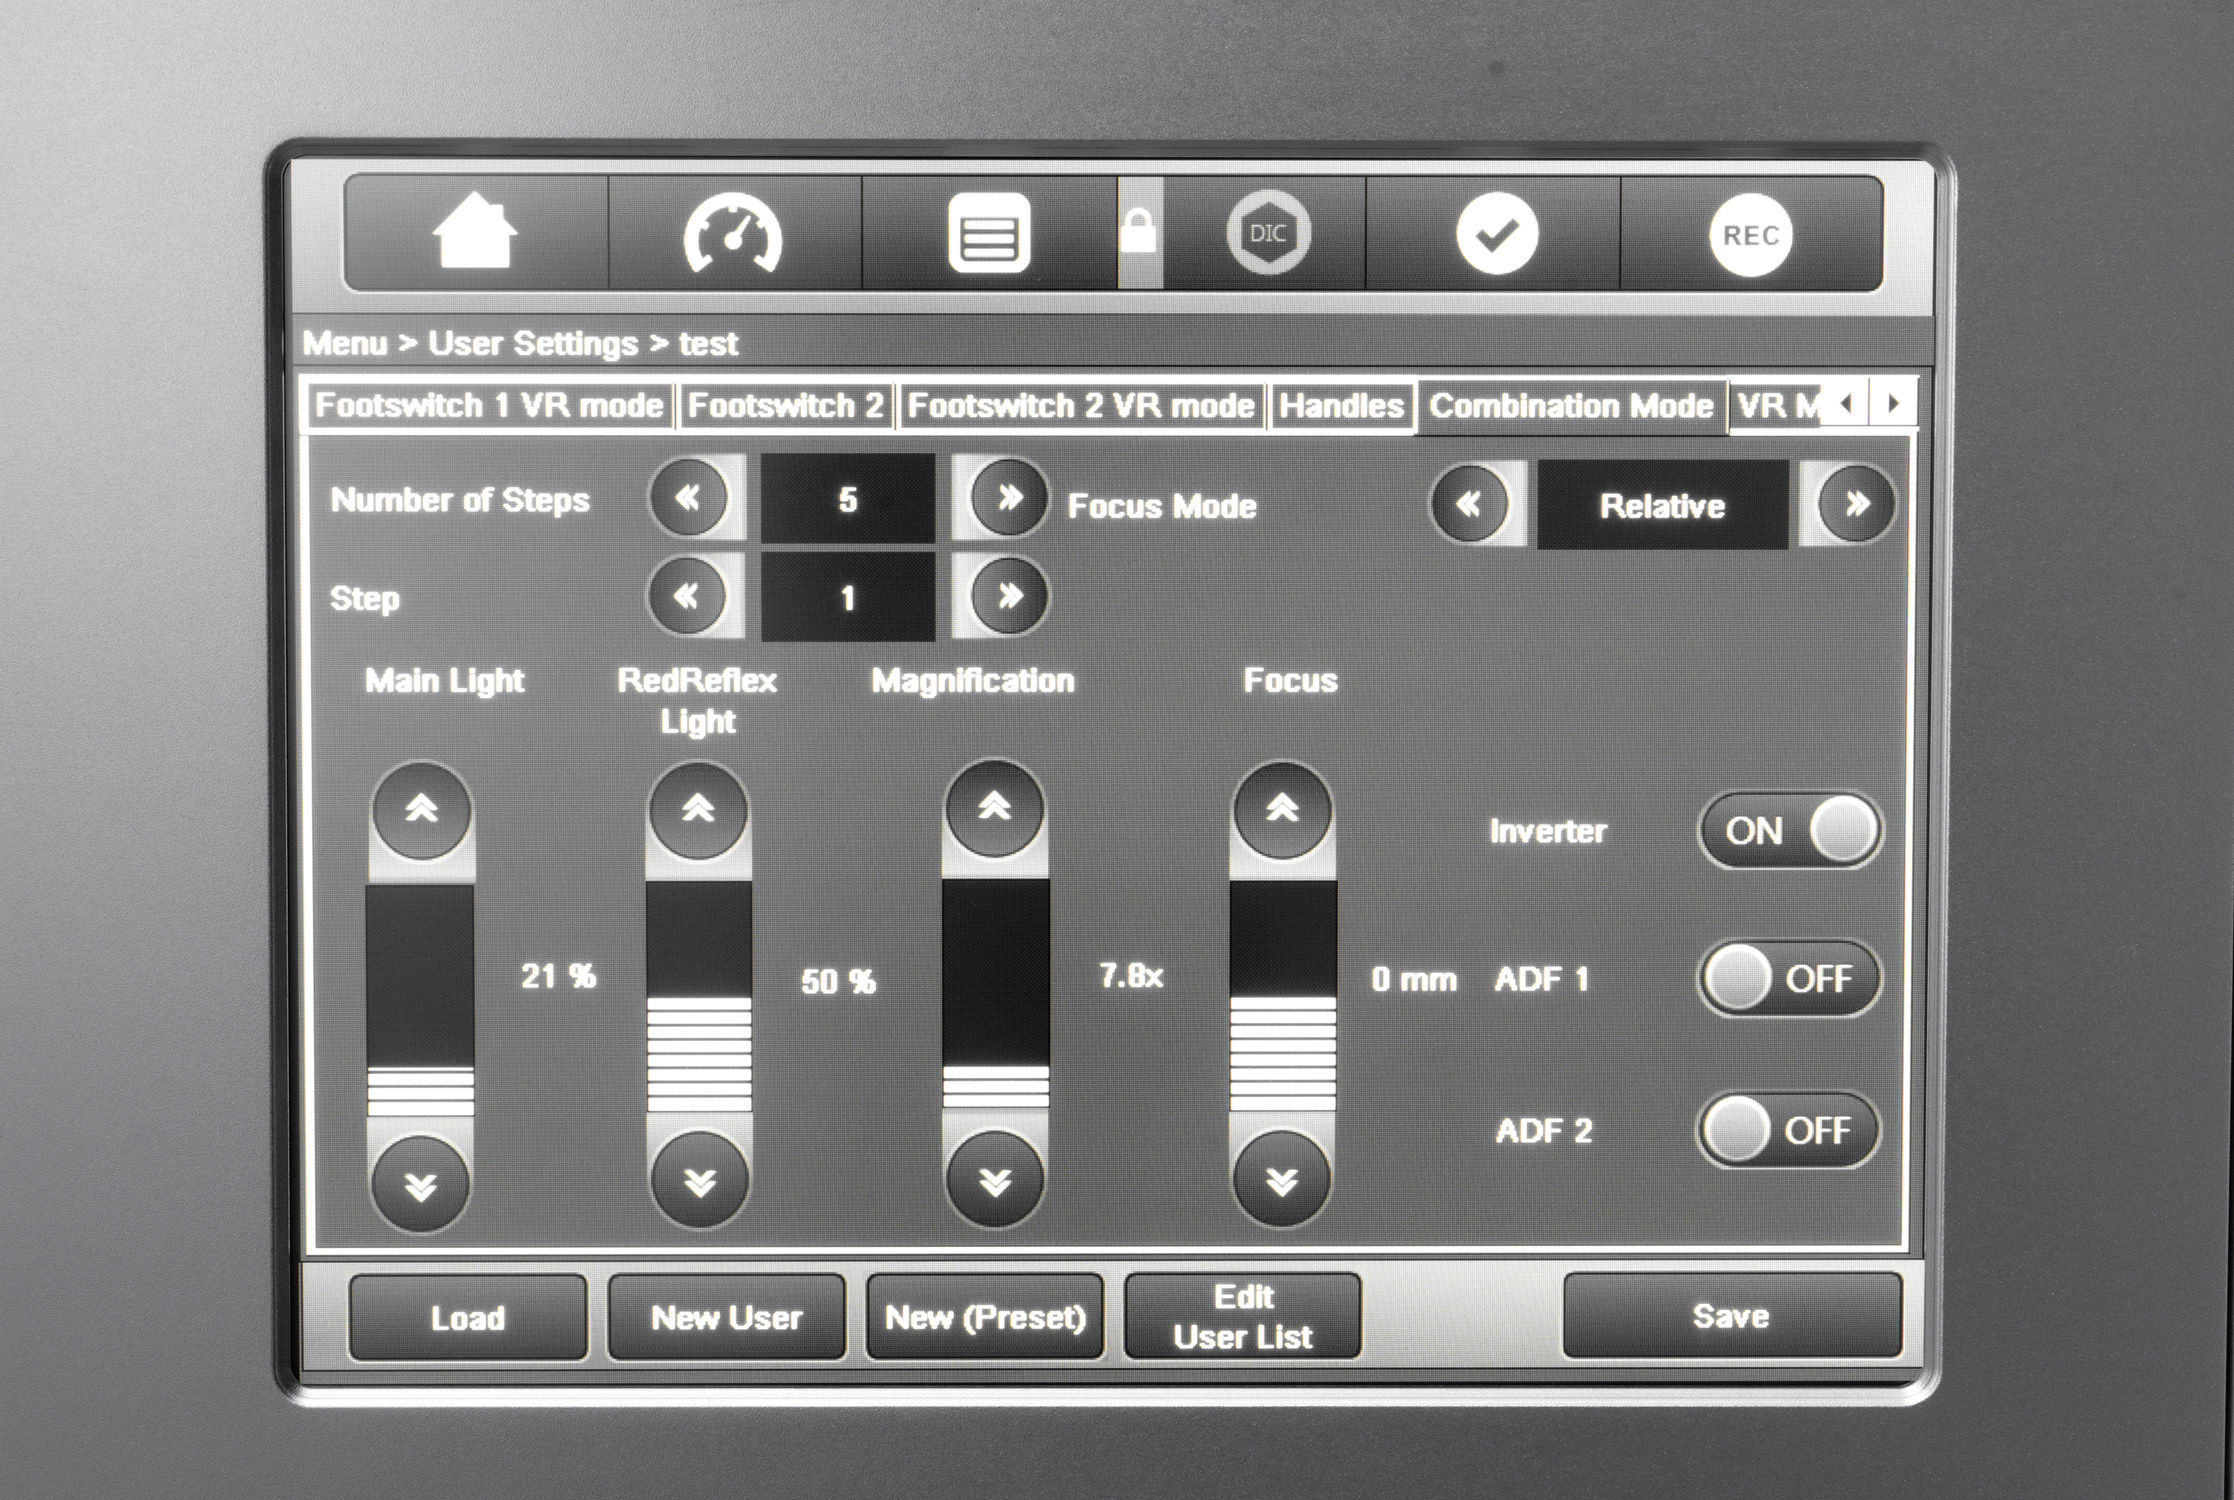Increase Main Light with up arrow
The width and height of the screenshot is (2234, 1500).
coord(421,810)
